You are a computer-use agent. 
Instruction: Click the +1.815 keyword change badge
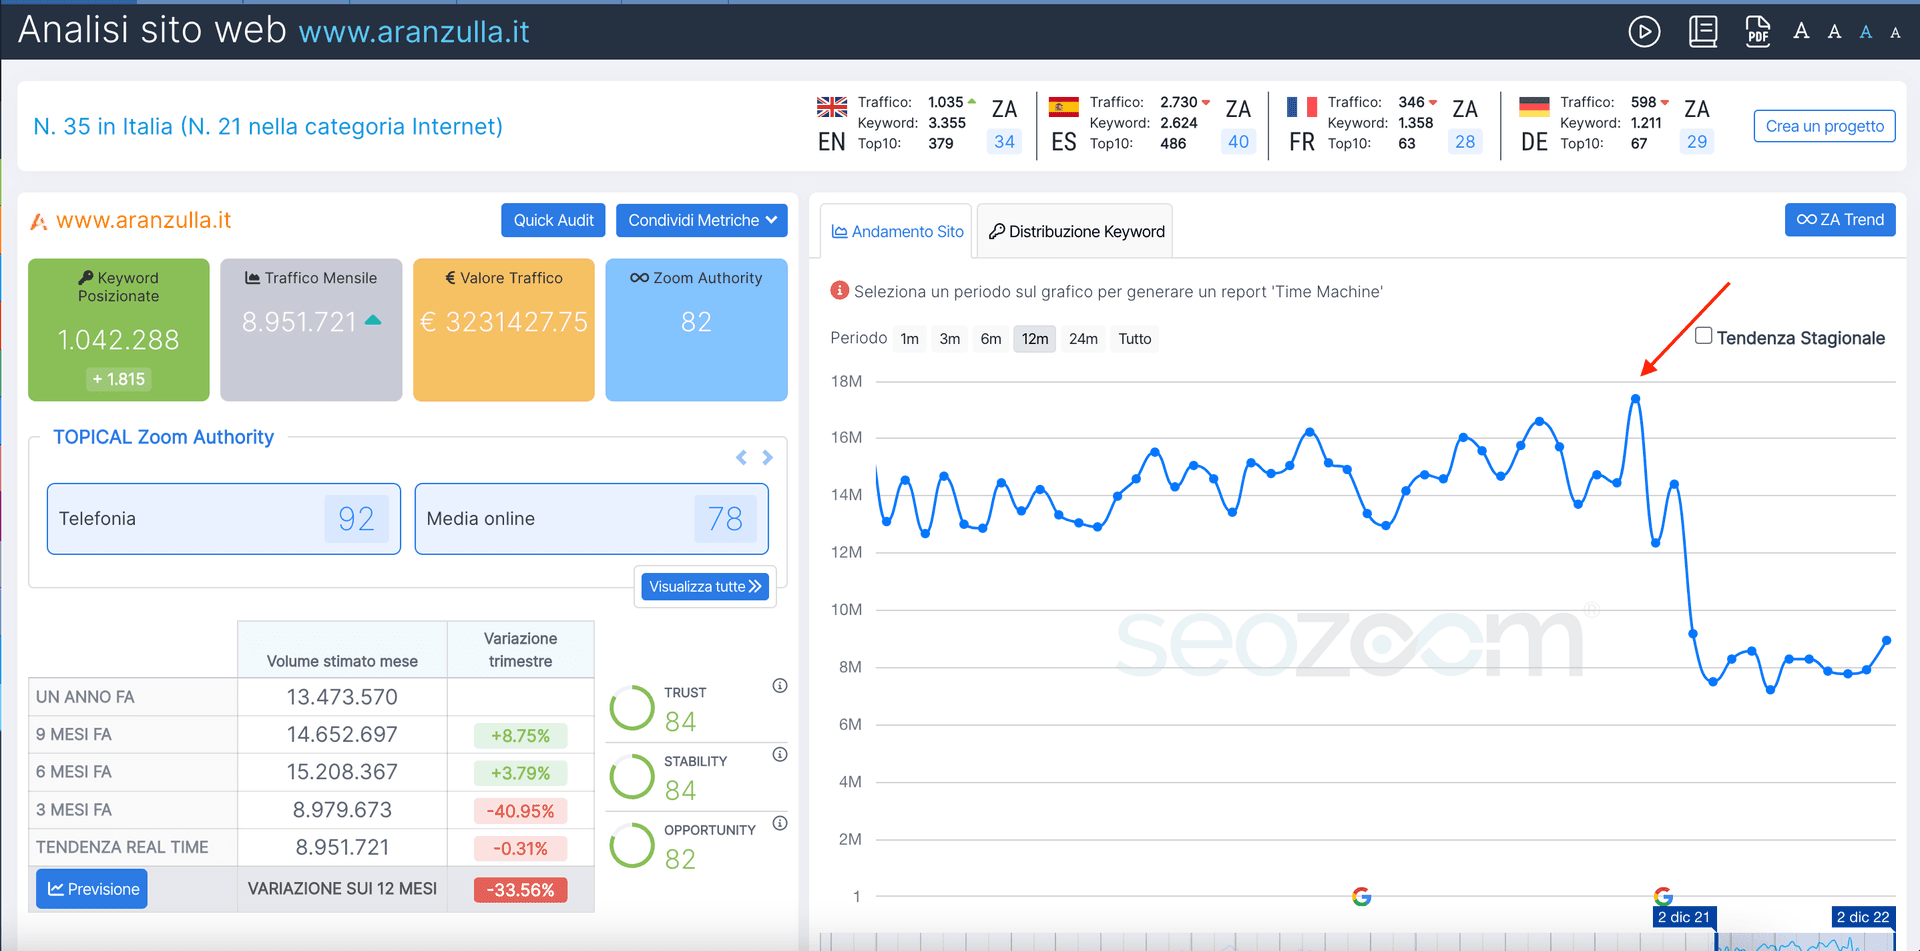119,379
